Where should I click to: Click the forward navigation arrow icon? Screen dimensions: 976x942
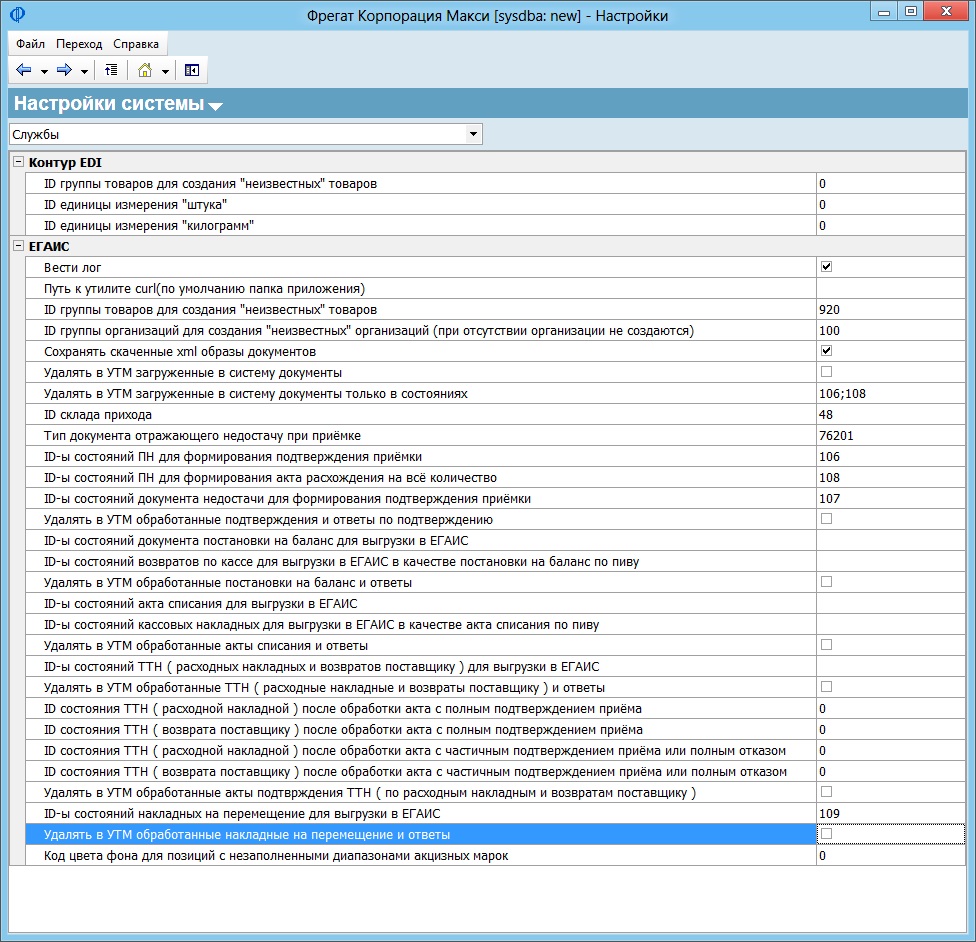click(x=64, y=70)
